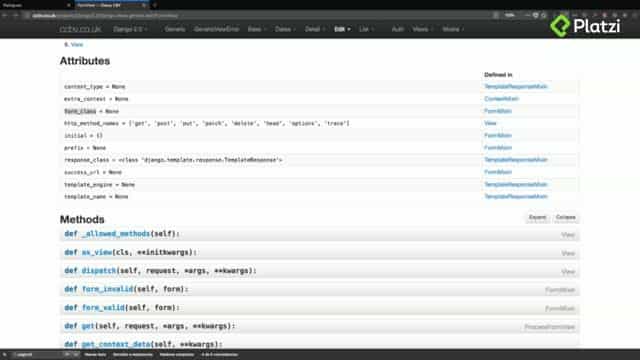Expand the List views dropdown
Screen dimensions: 640x360
366,29
